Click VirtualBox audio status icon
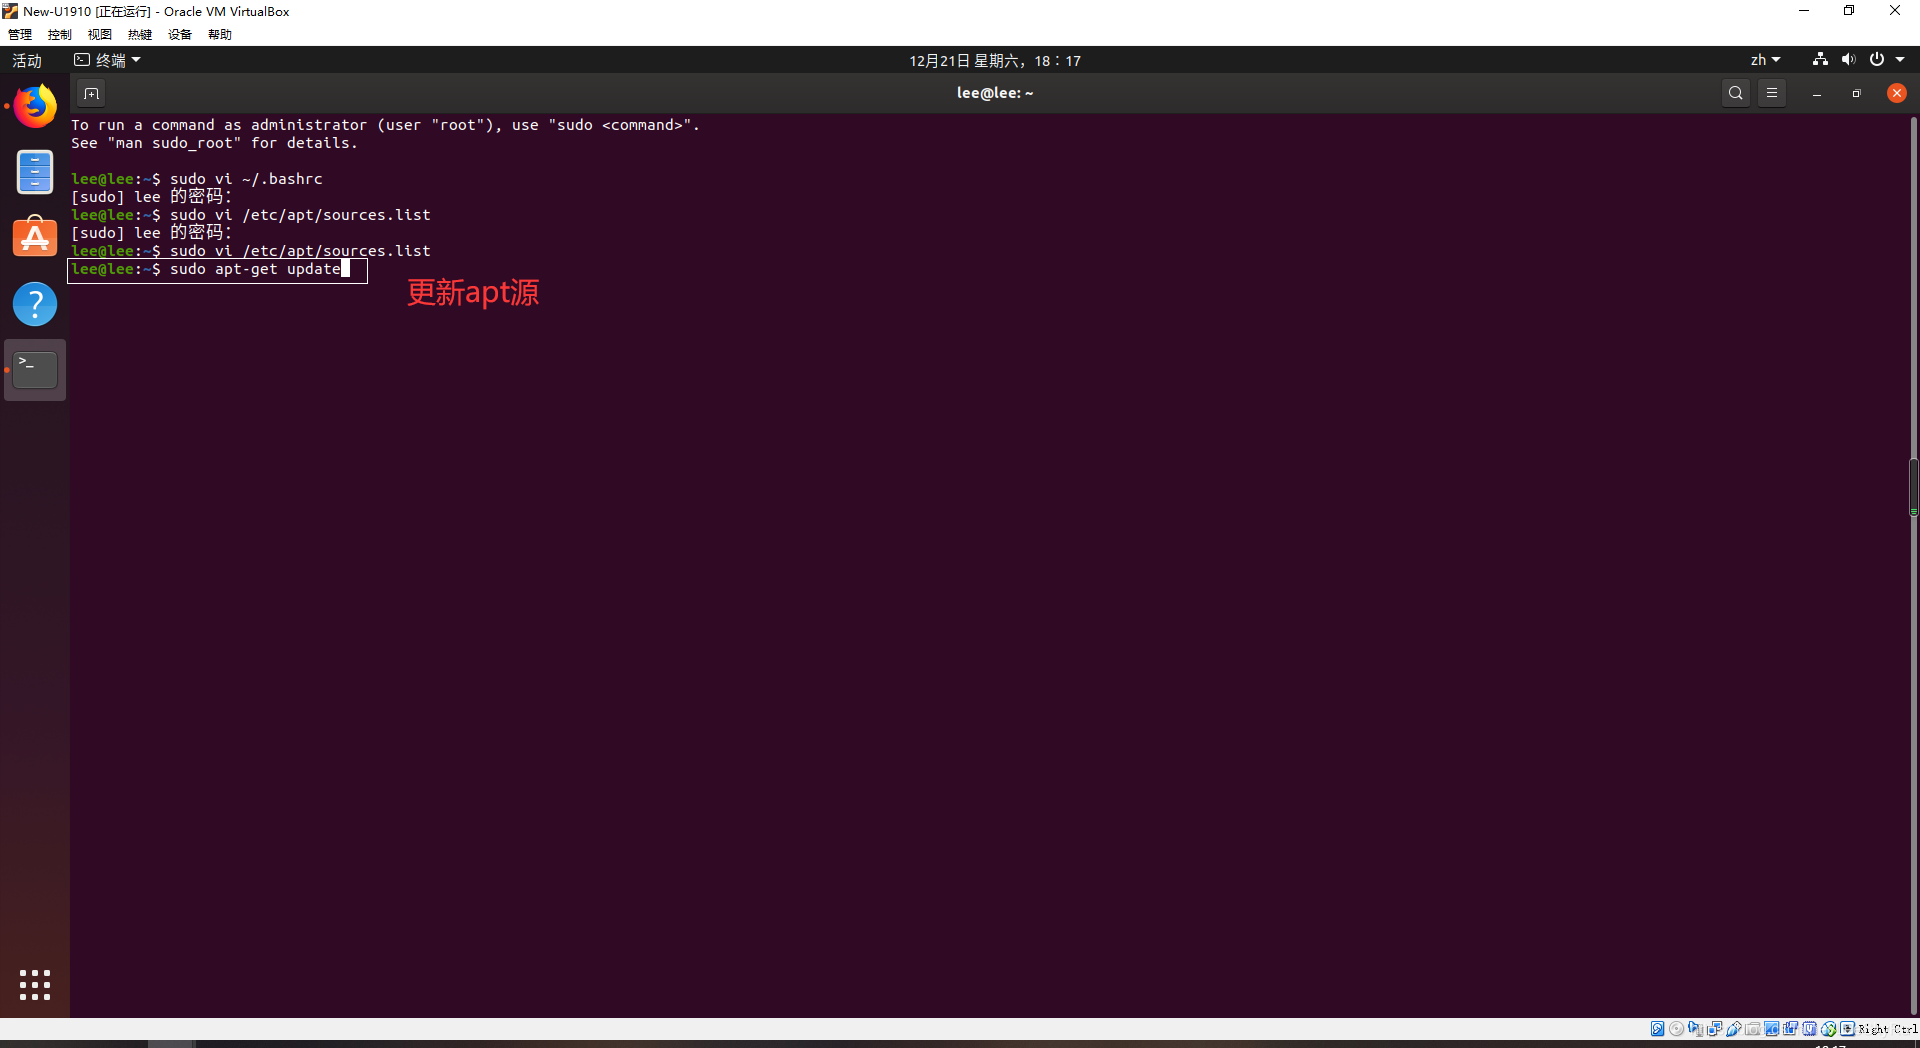The width and height of the screenshot is (1920, 1048). pos(1695,1029)
